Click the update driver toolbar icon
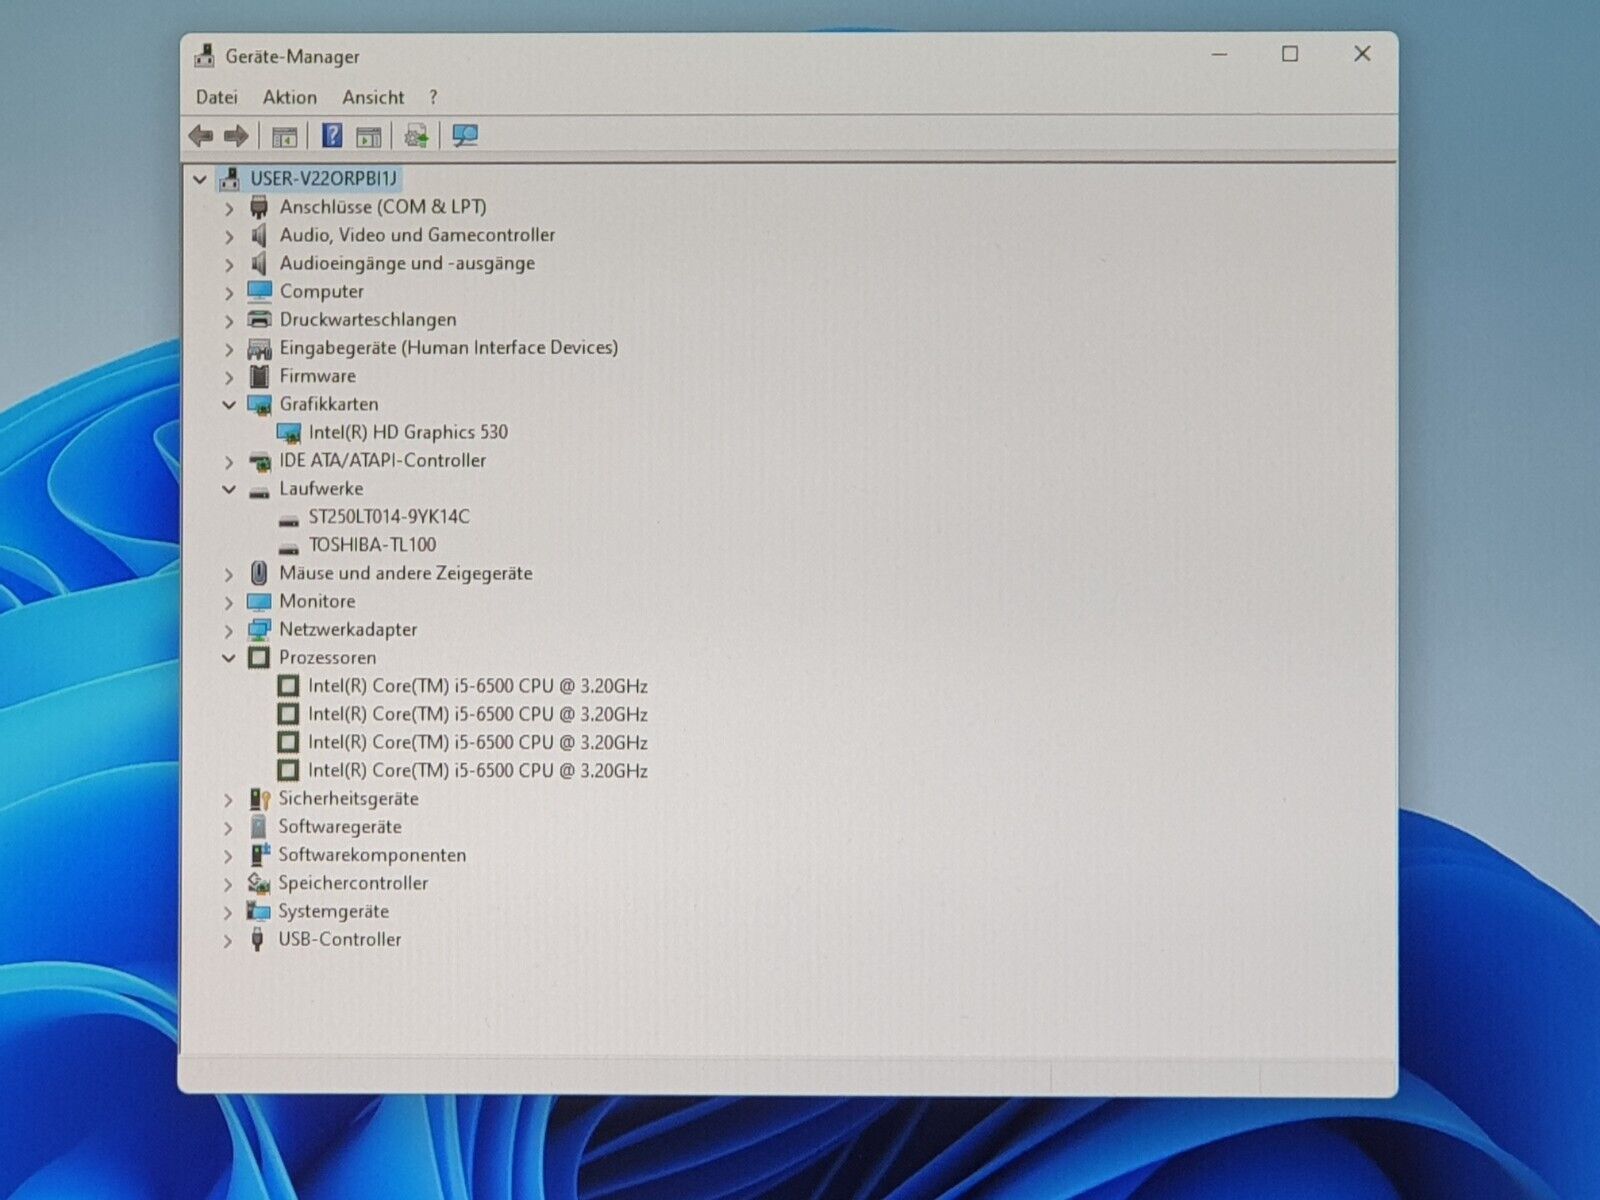This screenshot has width=1600, height=1200. pos(416,136)
